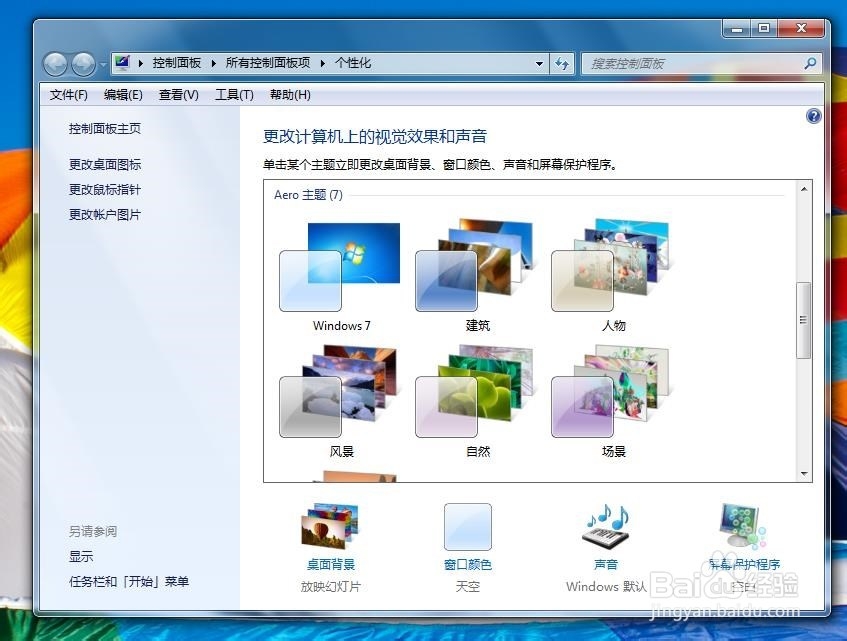Open the 声音 (Sounds) settings icon
The height and width of the screenshot is (641, 847).
click(604, 525)
